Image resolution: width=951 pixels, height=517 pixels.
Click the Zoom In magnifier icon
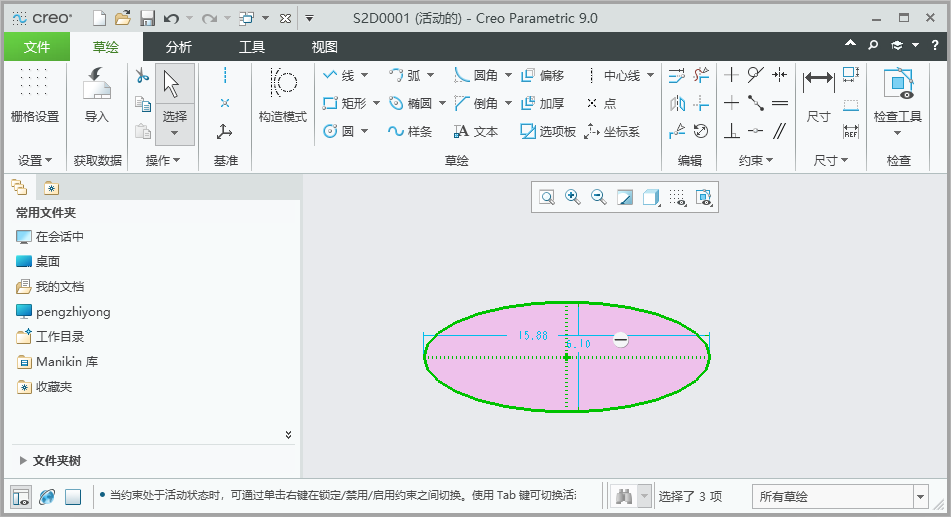click(573, 197)
